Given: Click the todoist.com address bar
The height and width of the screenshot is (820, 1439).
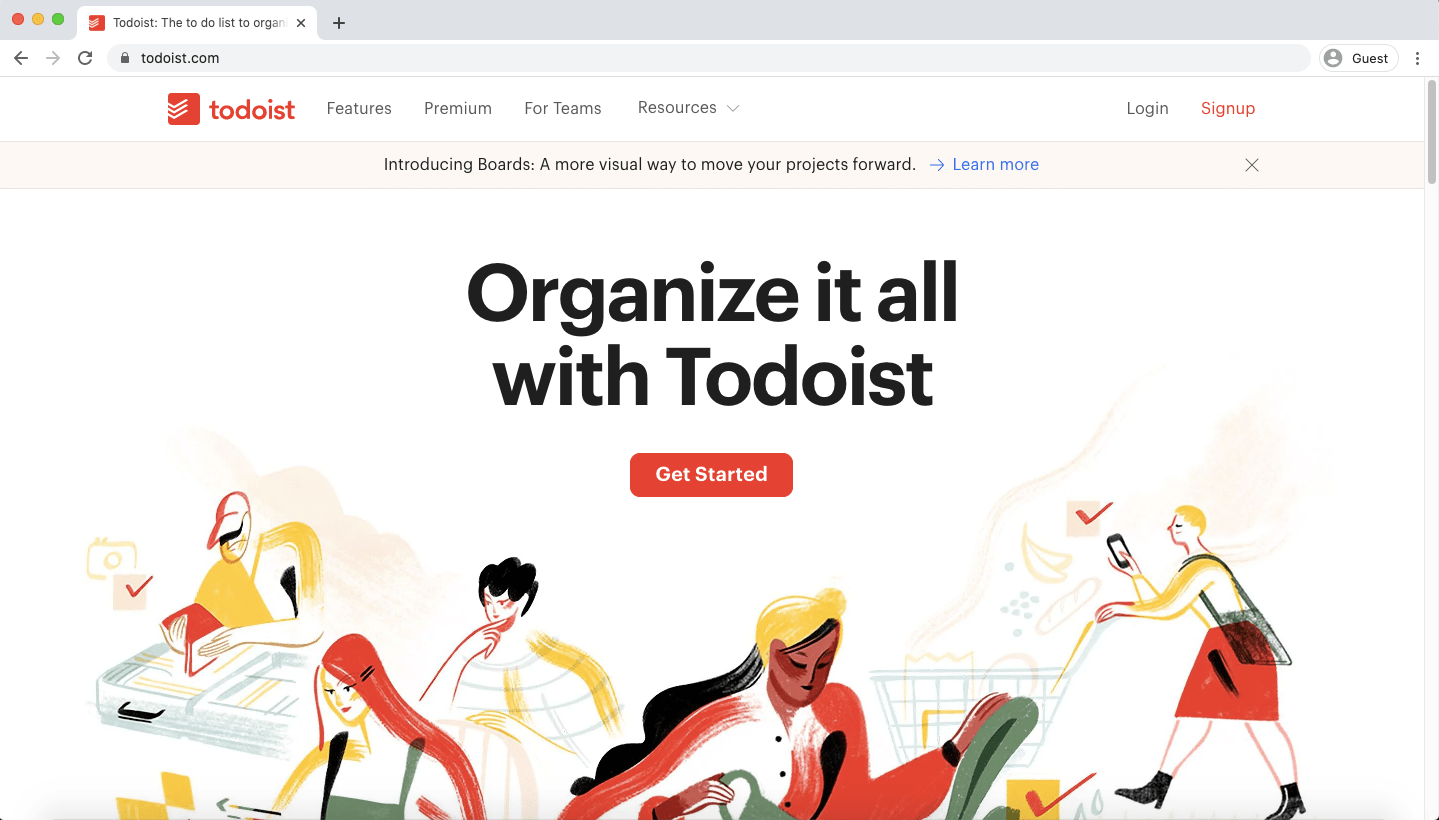Looking at the screenshot, I should [x=708, y=58].
